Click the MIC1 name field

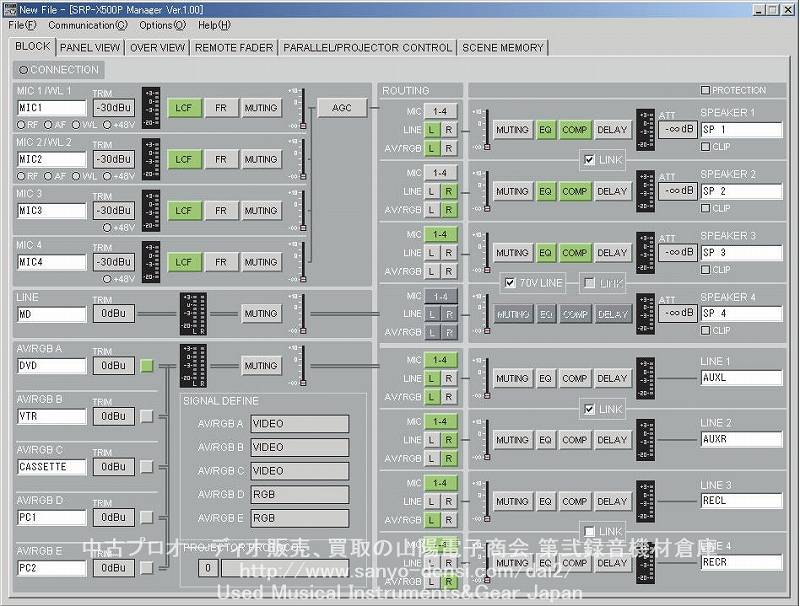click(x=52, y=108)
